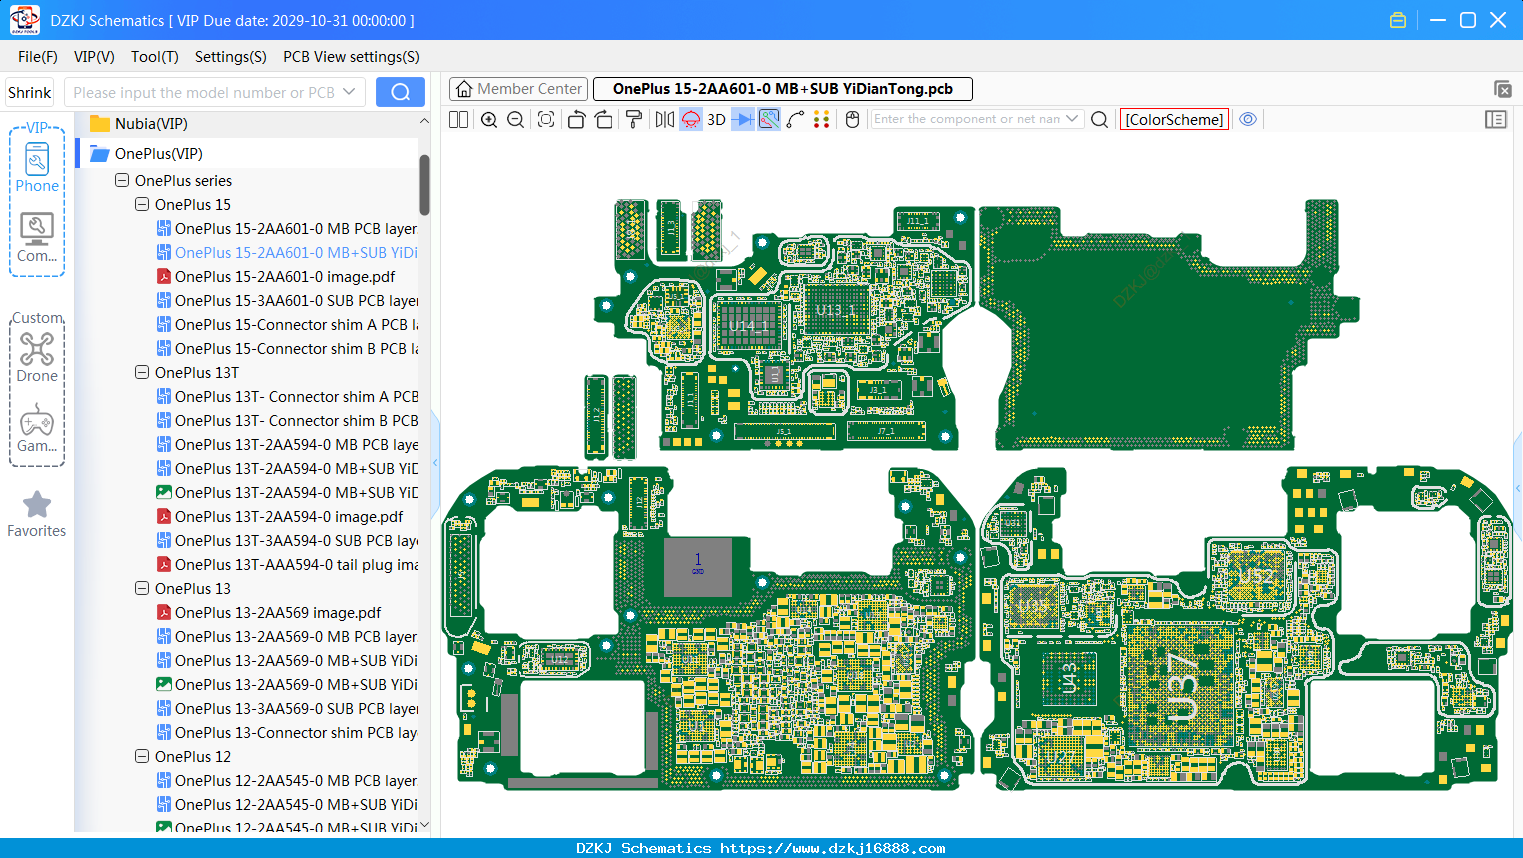The height and width of the screenshot is (858, 1523).
Task: Click the DZKJ logo in the title bar
Action: click(24, 20)
